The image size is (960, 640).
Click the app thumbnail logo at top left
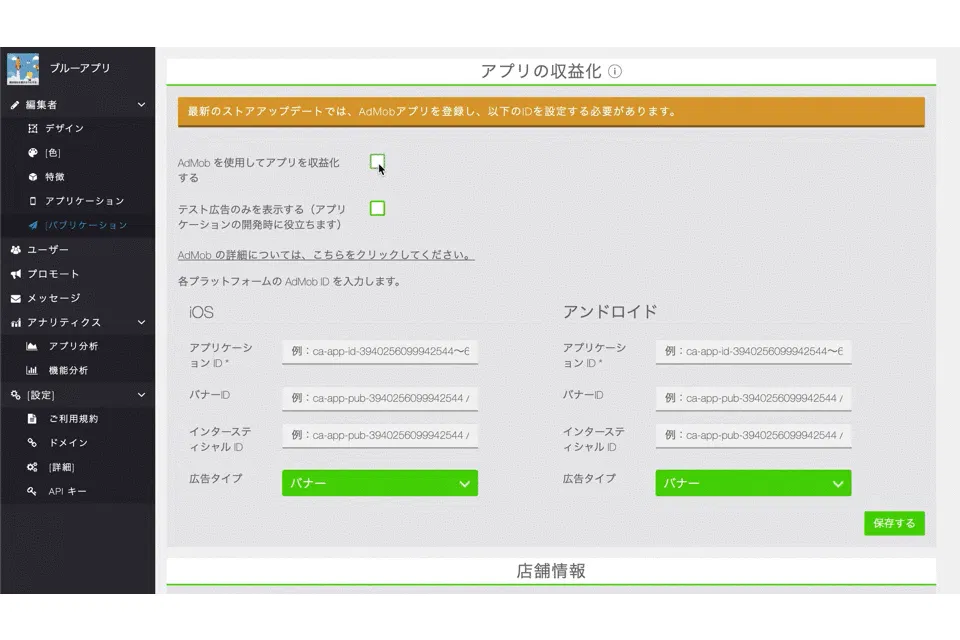23,69
